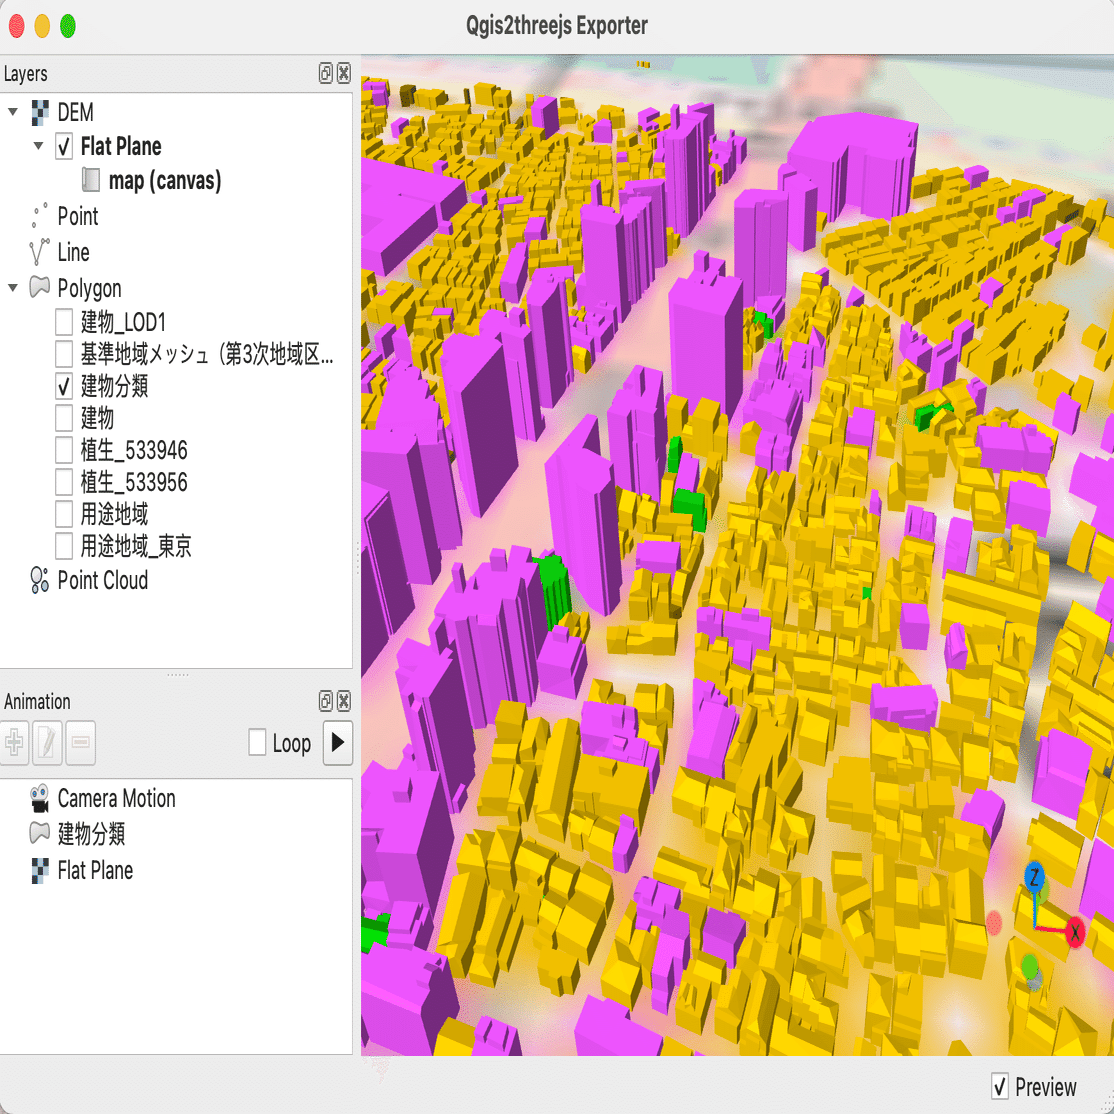
Task: Enable the 植生_533946 layer
Action: pyautogui.click(x=64, y=450)
